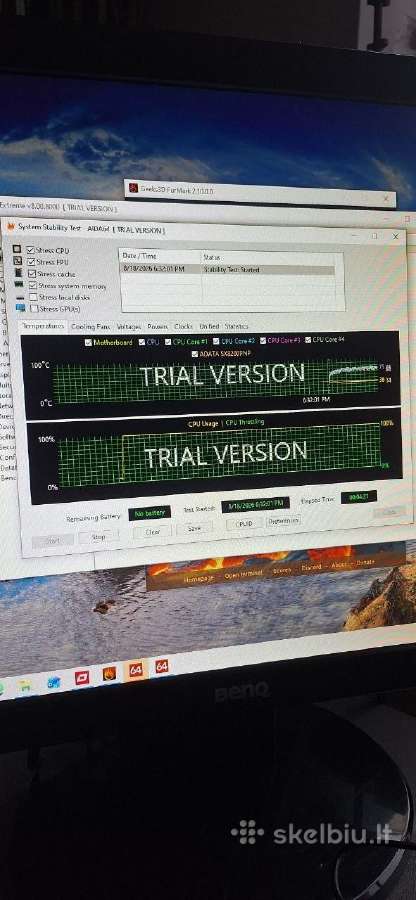Click the flame icon in the System Stability Test title bar
416x900 pixels.
tap(9, 226)
